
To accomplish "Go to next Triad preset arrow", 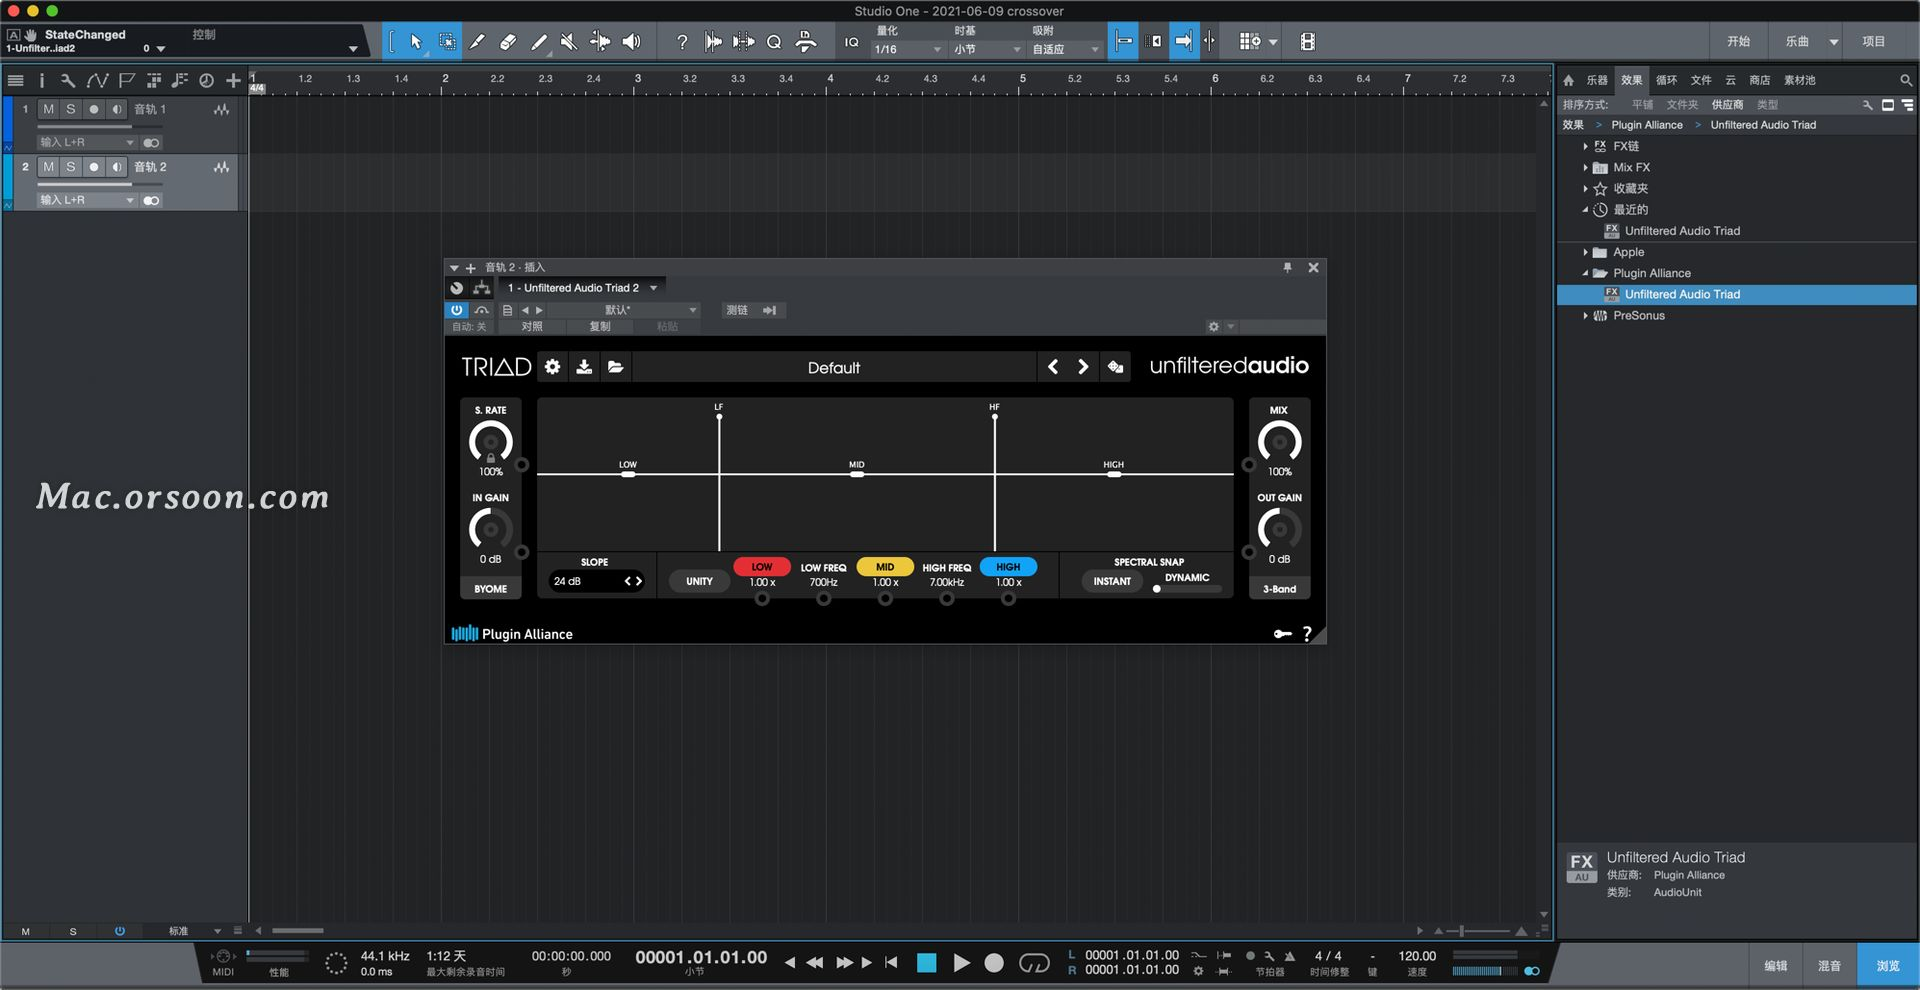I will coord(1083,367).
